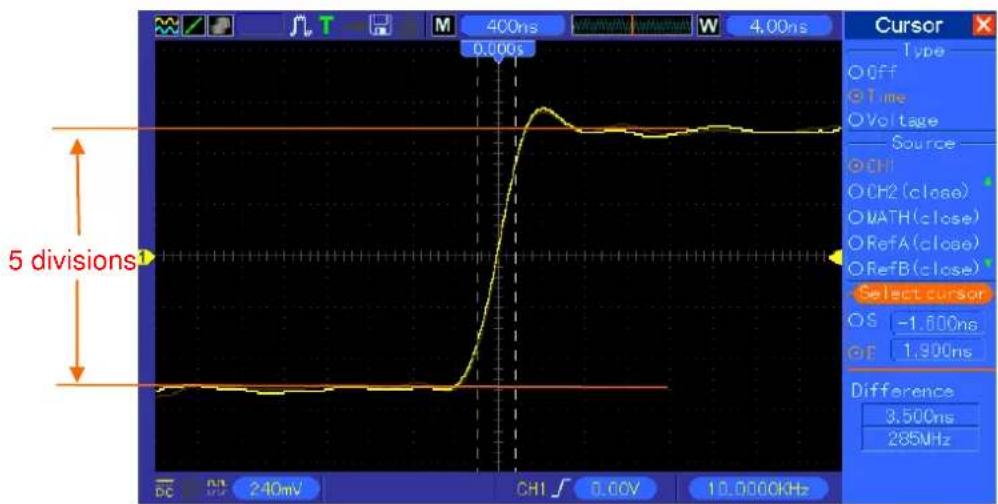Select the E cursor radio button
The width and height of the screenshot is (998, 504).
(855, 351)
